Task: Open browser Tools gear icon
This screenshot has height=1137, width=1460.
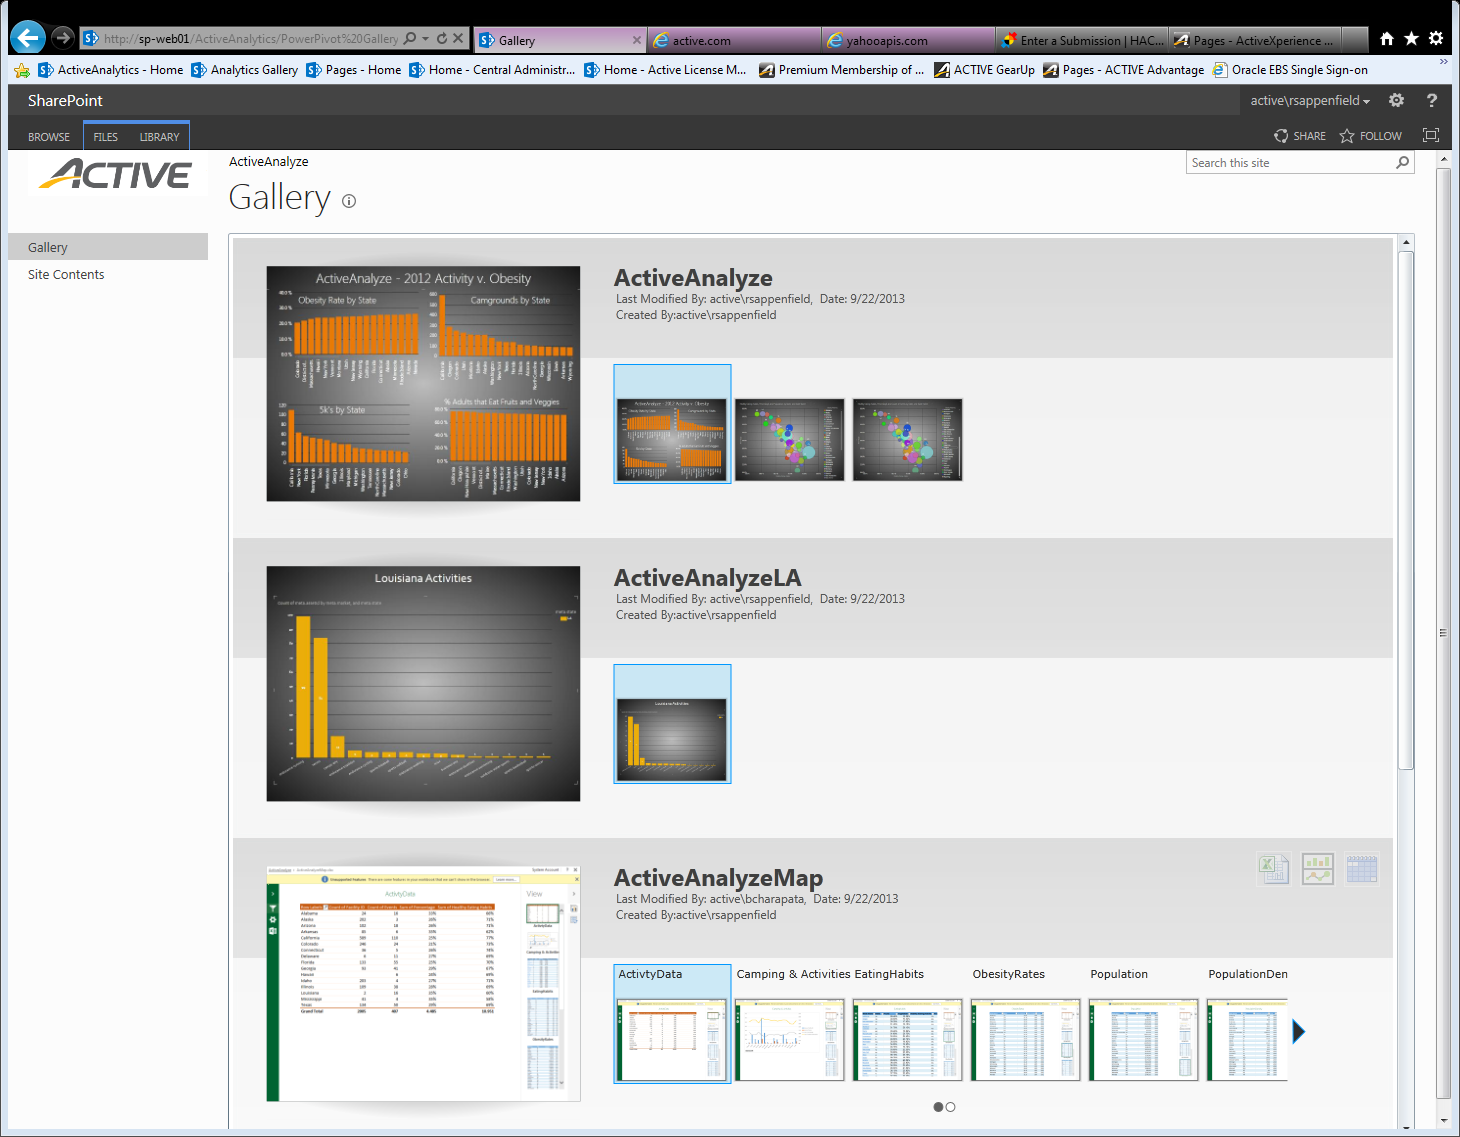Action: click(x=1436, y=39)
